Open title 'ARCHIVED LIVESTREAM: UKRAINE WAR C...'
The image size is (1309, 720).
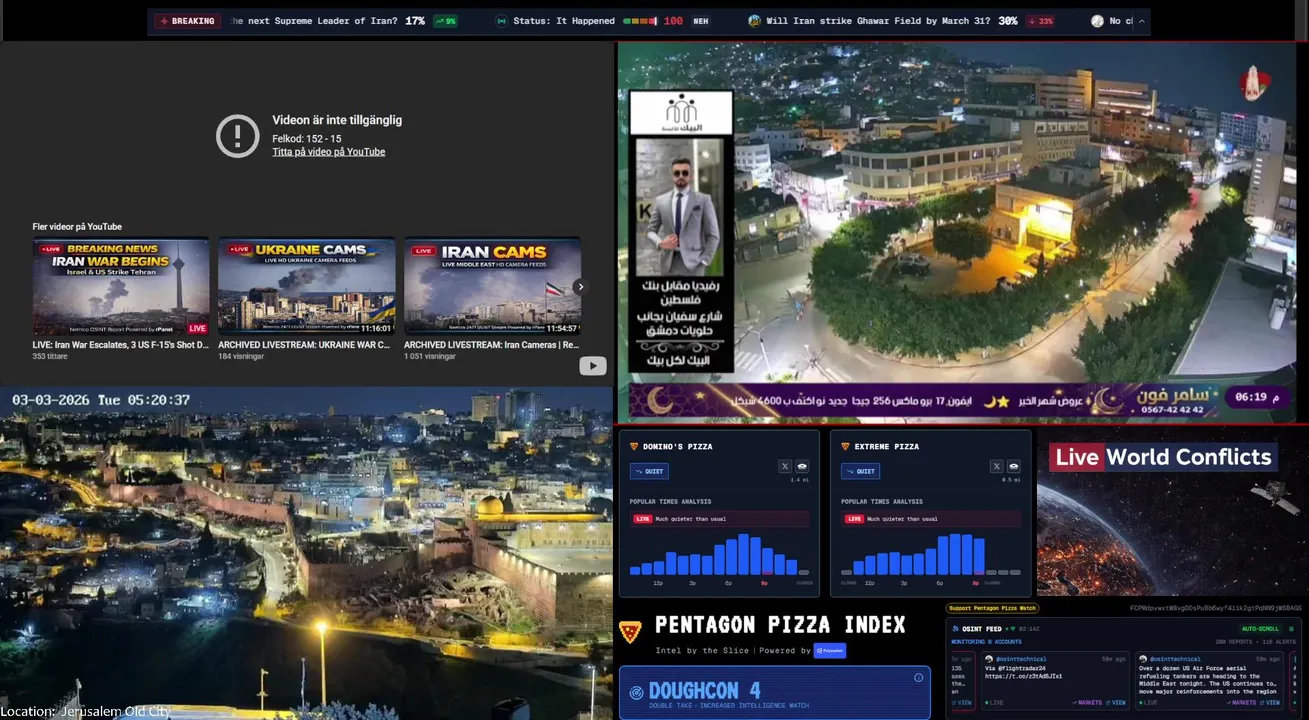(304, 345)
